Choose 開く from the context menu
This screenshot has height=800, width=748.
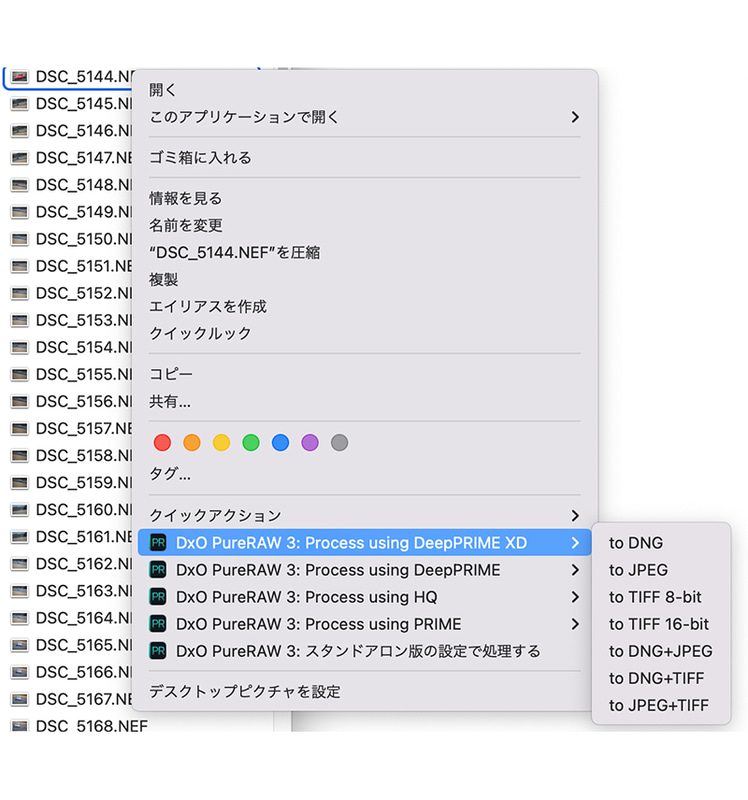163,90
